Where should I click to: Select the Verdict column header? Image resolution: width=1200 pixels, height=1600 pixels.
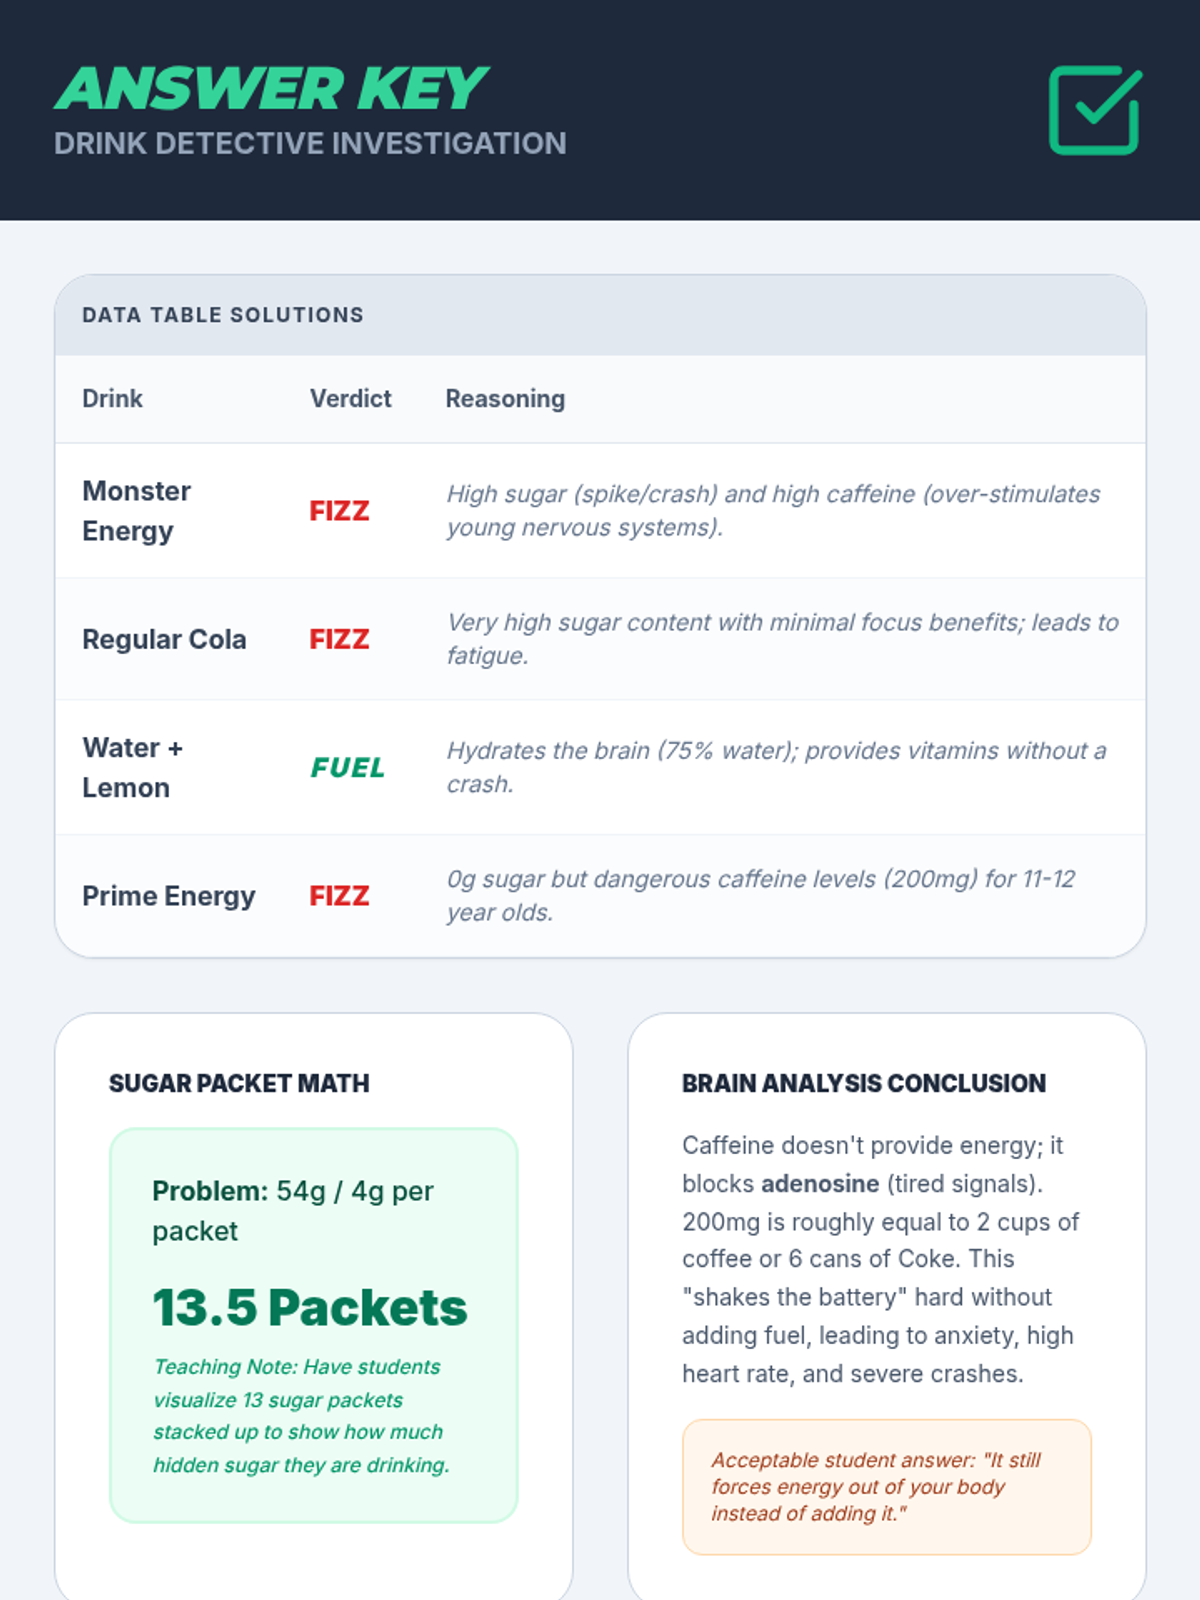350,399
